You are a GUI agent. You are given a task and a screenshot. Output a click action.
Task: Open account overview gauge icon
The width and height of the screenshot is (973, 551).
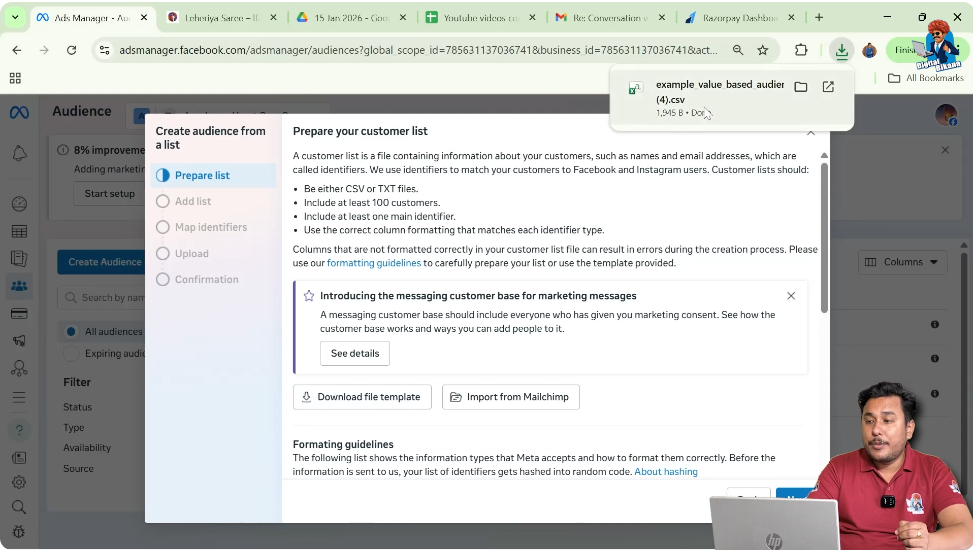coord(19,204)
